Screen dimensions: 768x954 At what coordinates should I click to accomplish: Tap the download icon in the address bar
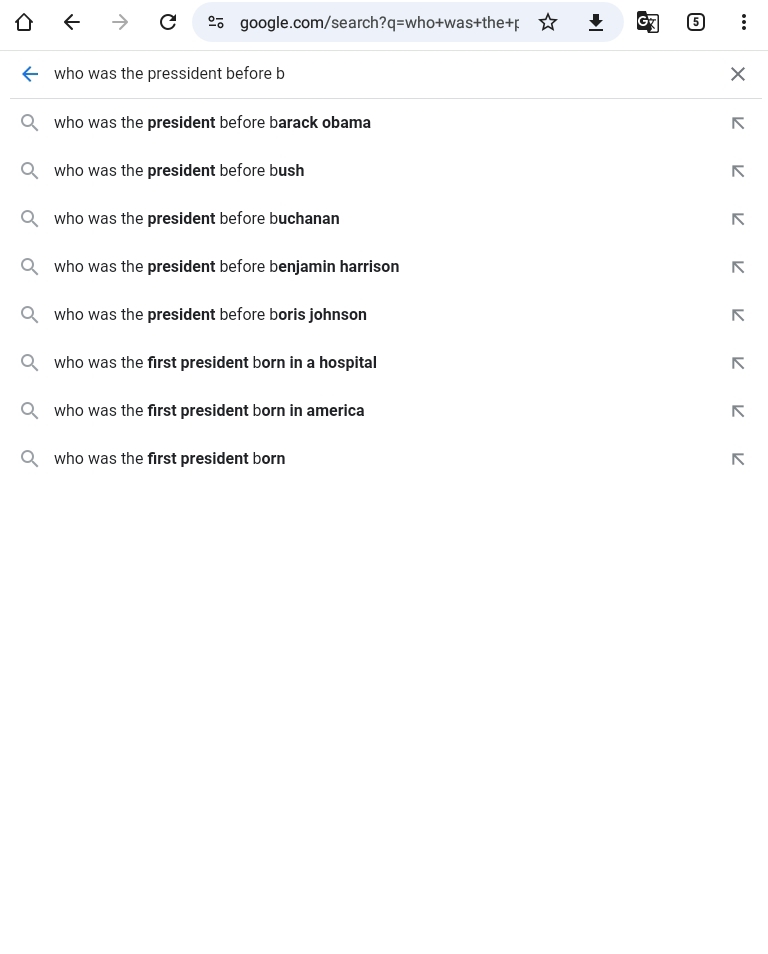(x=596, y=22)
